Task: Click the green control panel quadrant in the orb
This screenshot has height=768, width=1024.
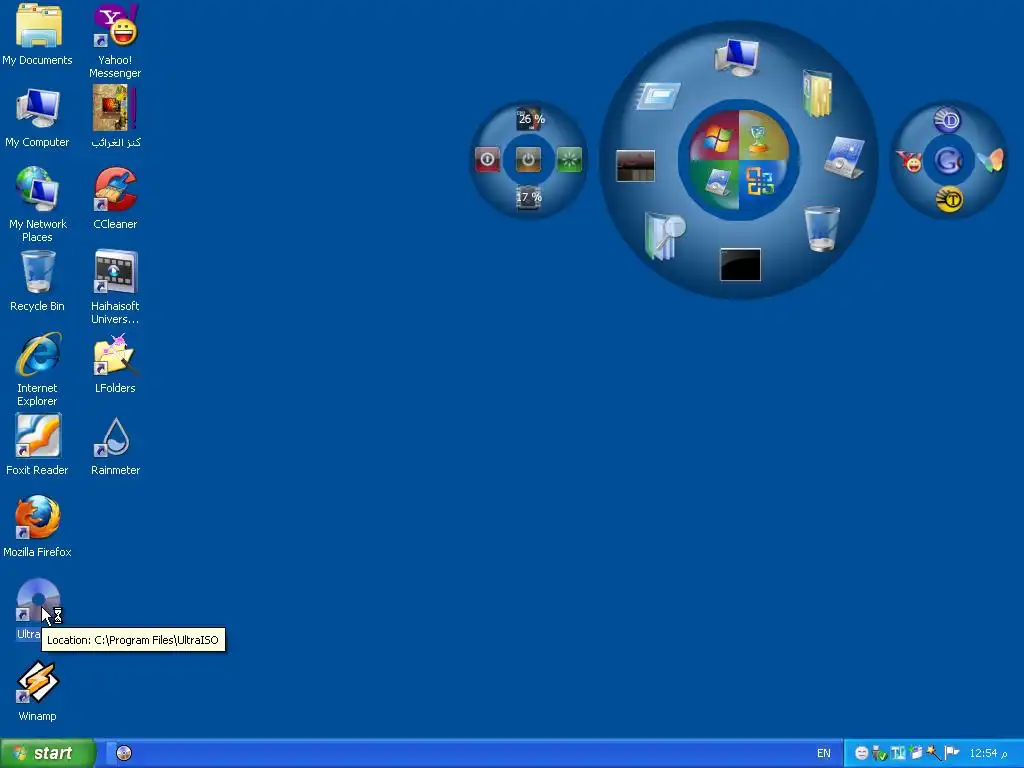Action: pos(716,183)
